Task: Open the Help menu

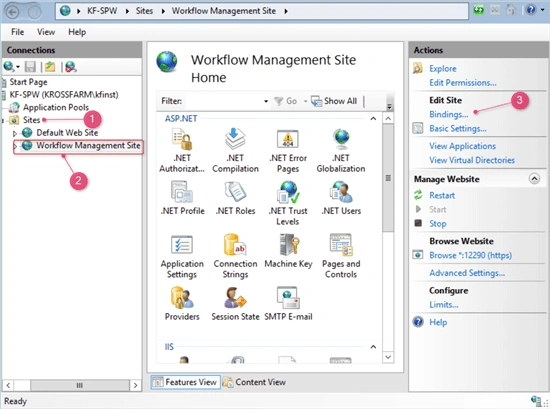Action: point(77,32)
